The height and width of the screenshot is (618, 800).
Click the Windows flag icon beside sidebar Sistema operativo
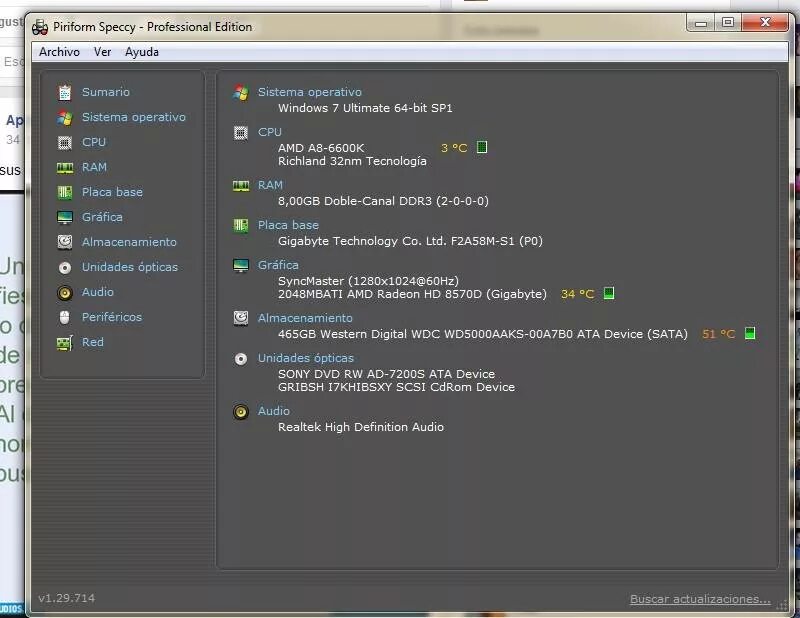tap(65, 117)
